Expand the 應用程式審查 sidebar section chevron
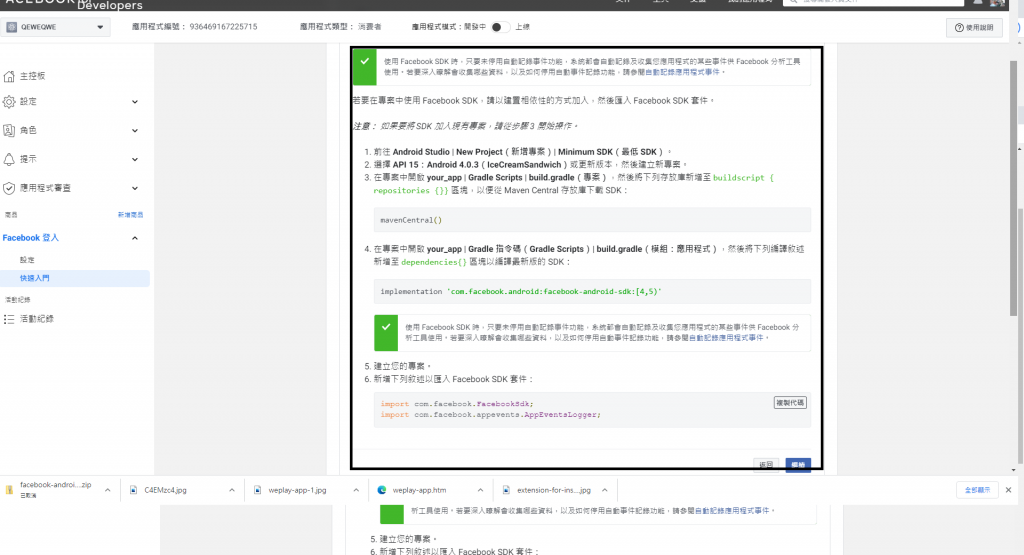The width and height of the screenshot is (1024, 555). (135, 188)
